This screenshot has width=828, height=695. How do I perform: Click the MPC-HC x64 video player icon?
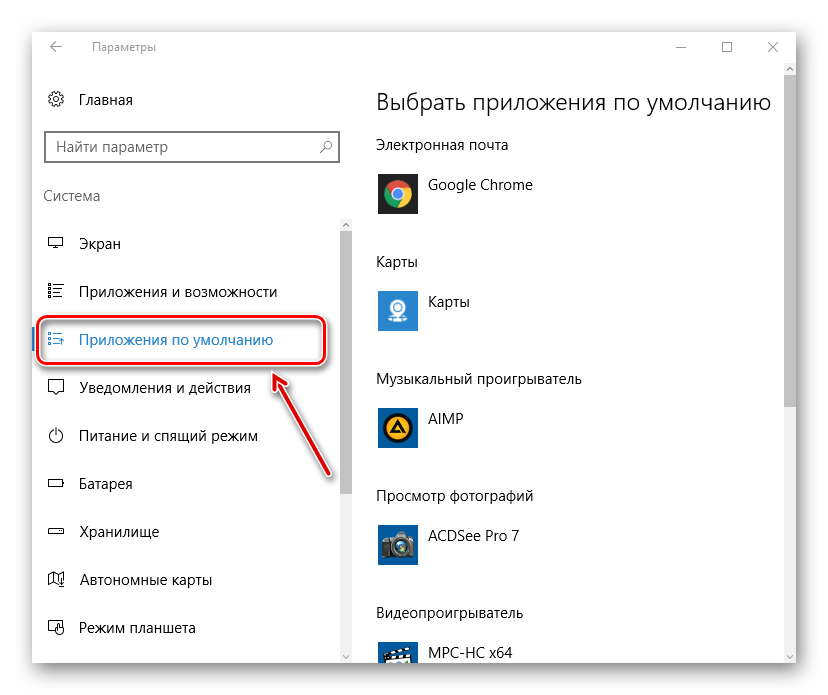coord(397,652)
